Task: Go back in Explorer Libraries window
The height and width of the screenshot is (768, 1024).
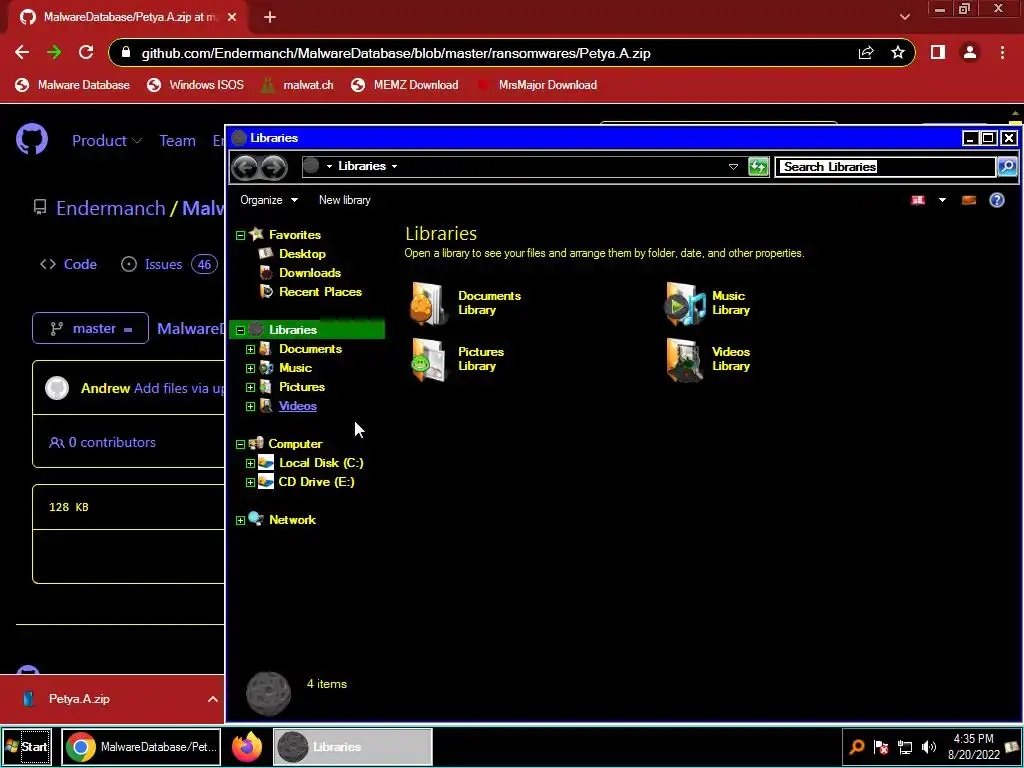Action: point(246,167)
